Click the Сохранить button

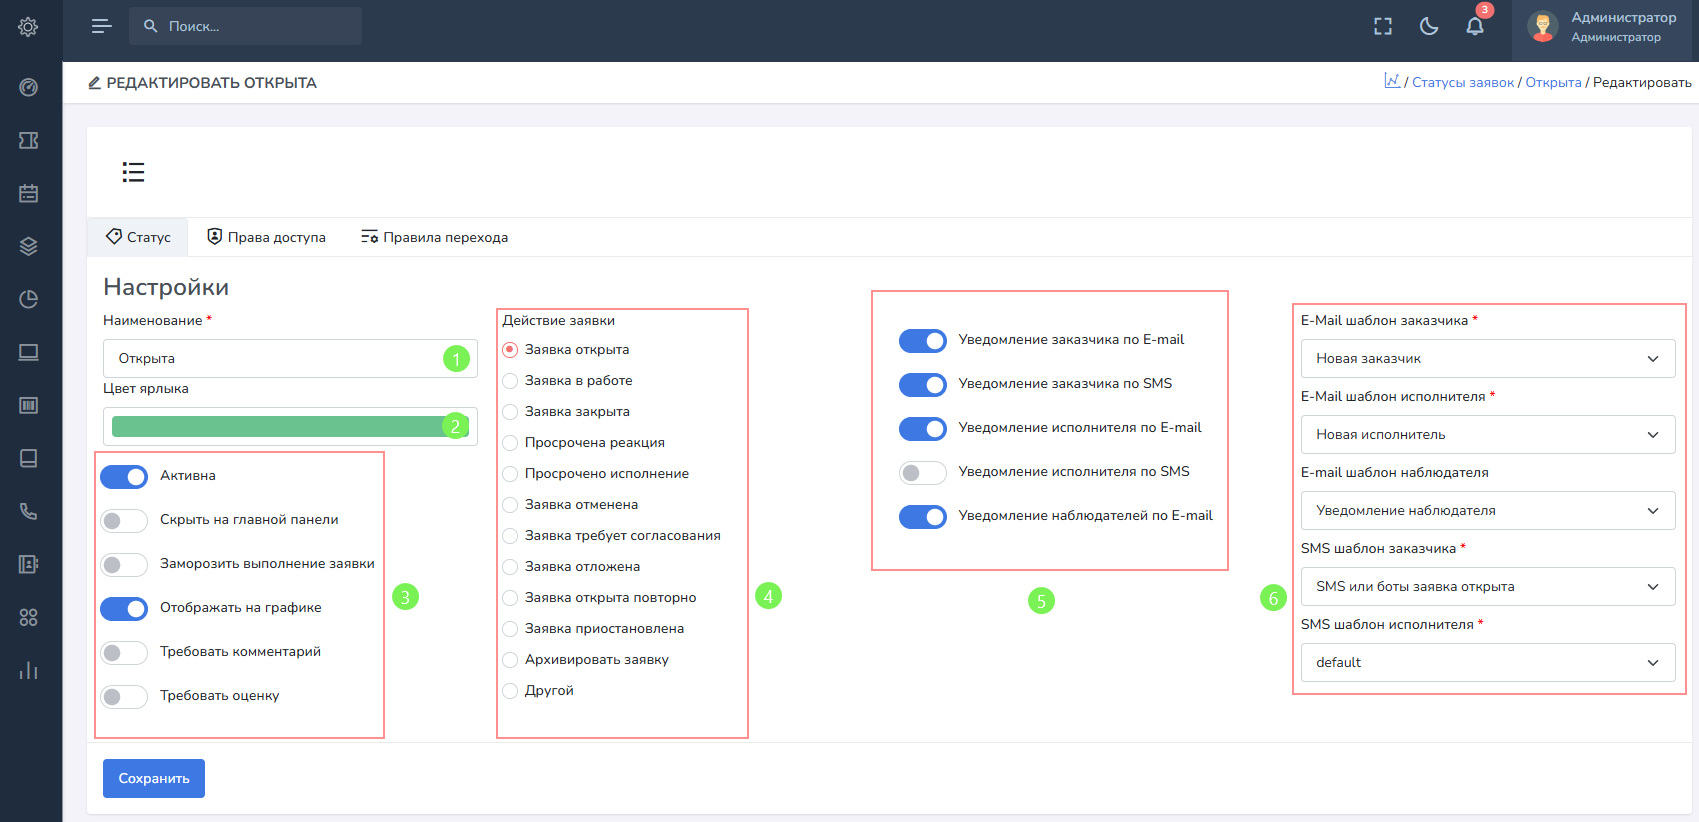[x=153, y=778]
